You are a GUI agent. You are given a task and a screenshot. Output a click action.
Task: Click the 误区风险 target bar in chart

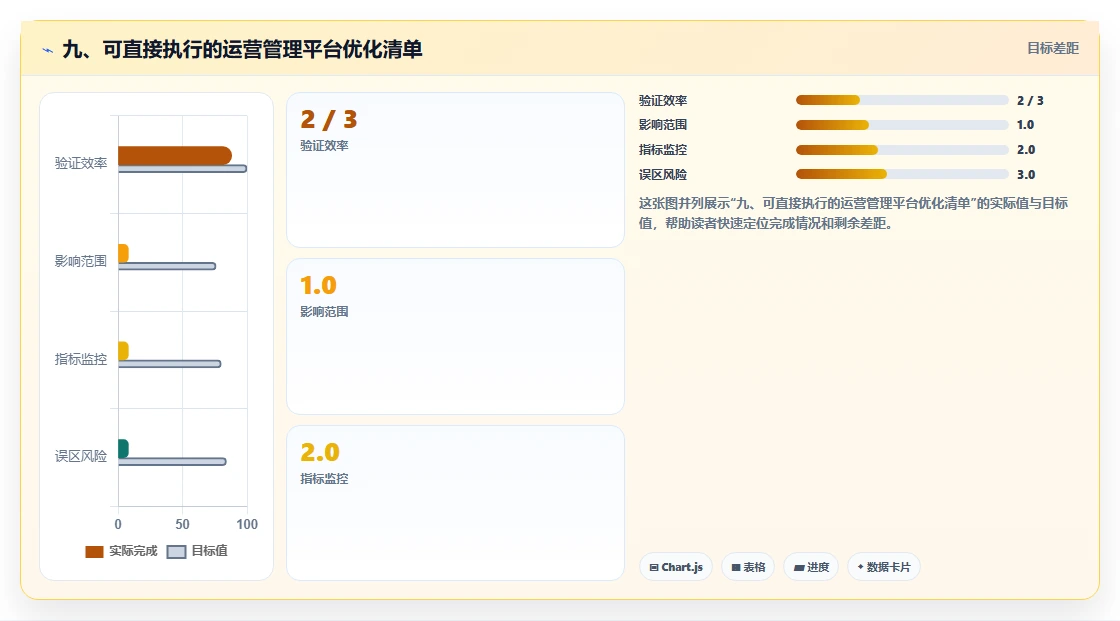pyautogui.click(x=172, y=462)
